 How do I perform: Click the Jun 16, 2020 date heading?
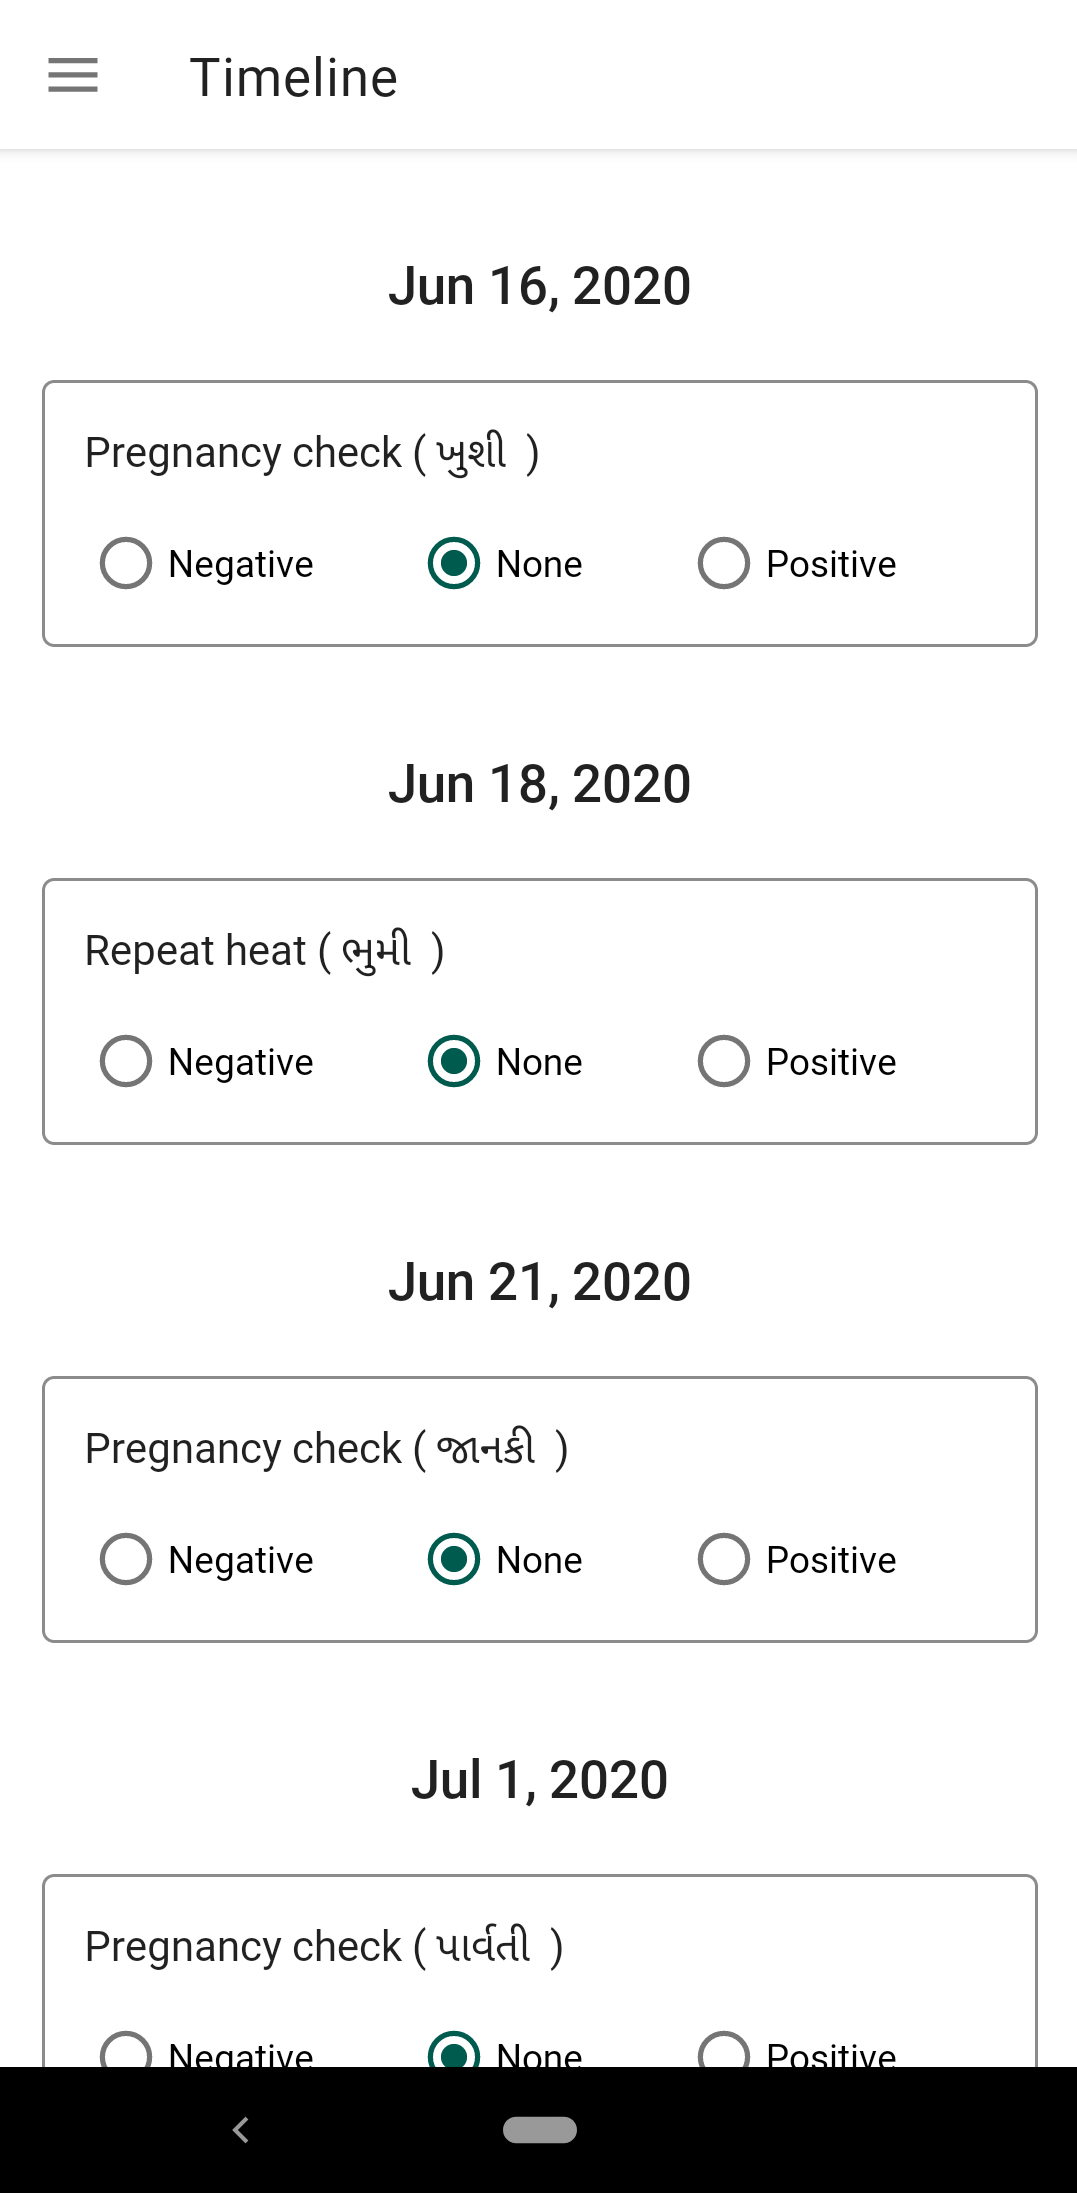(539, 286)
